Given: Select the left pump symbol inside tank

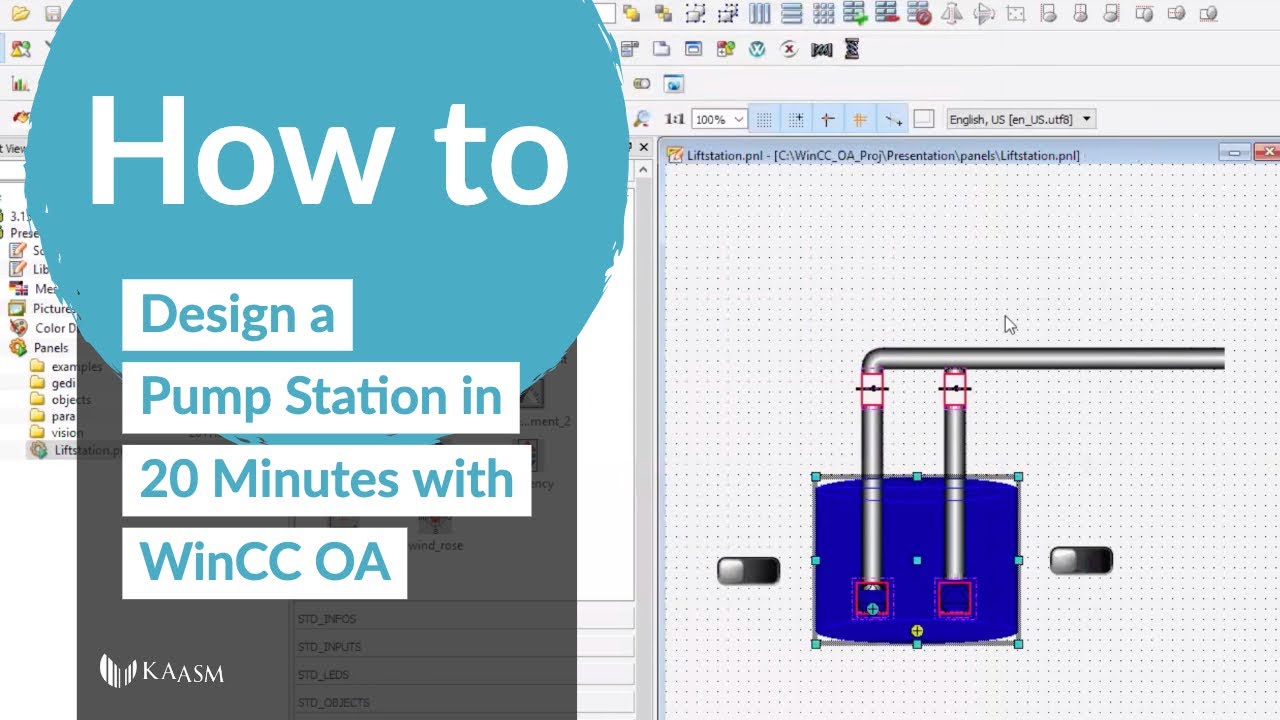Looking at the screenshot, I should (872, 598).
